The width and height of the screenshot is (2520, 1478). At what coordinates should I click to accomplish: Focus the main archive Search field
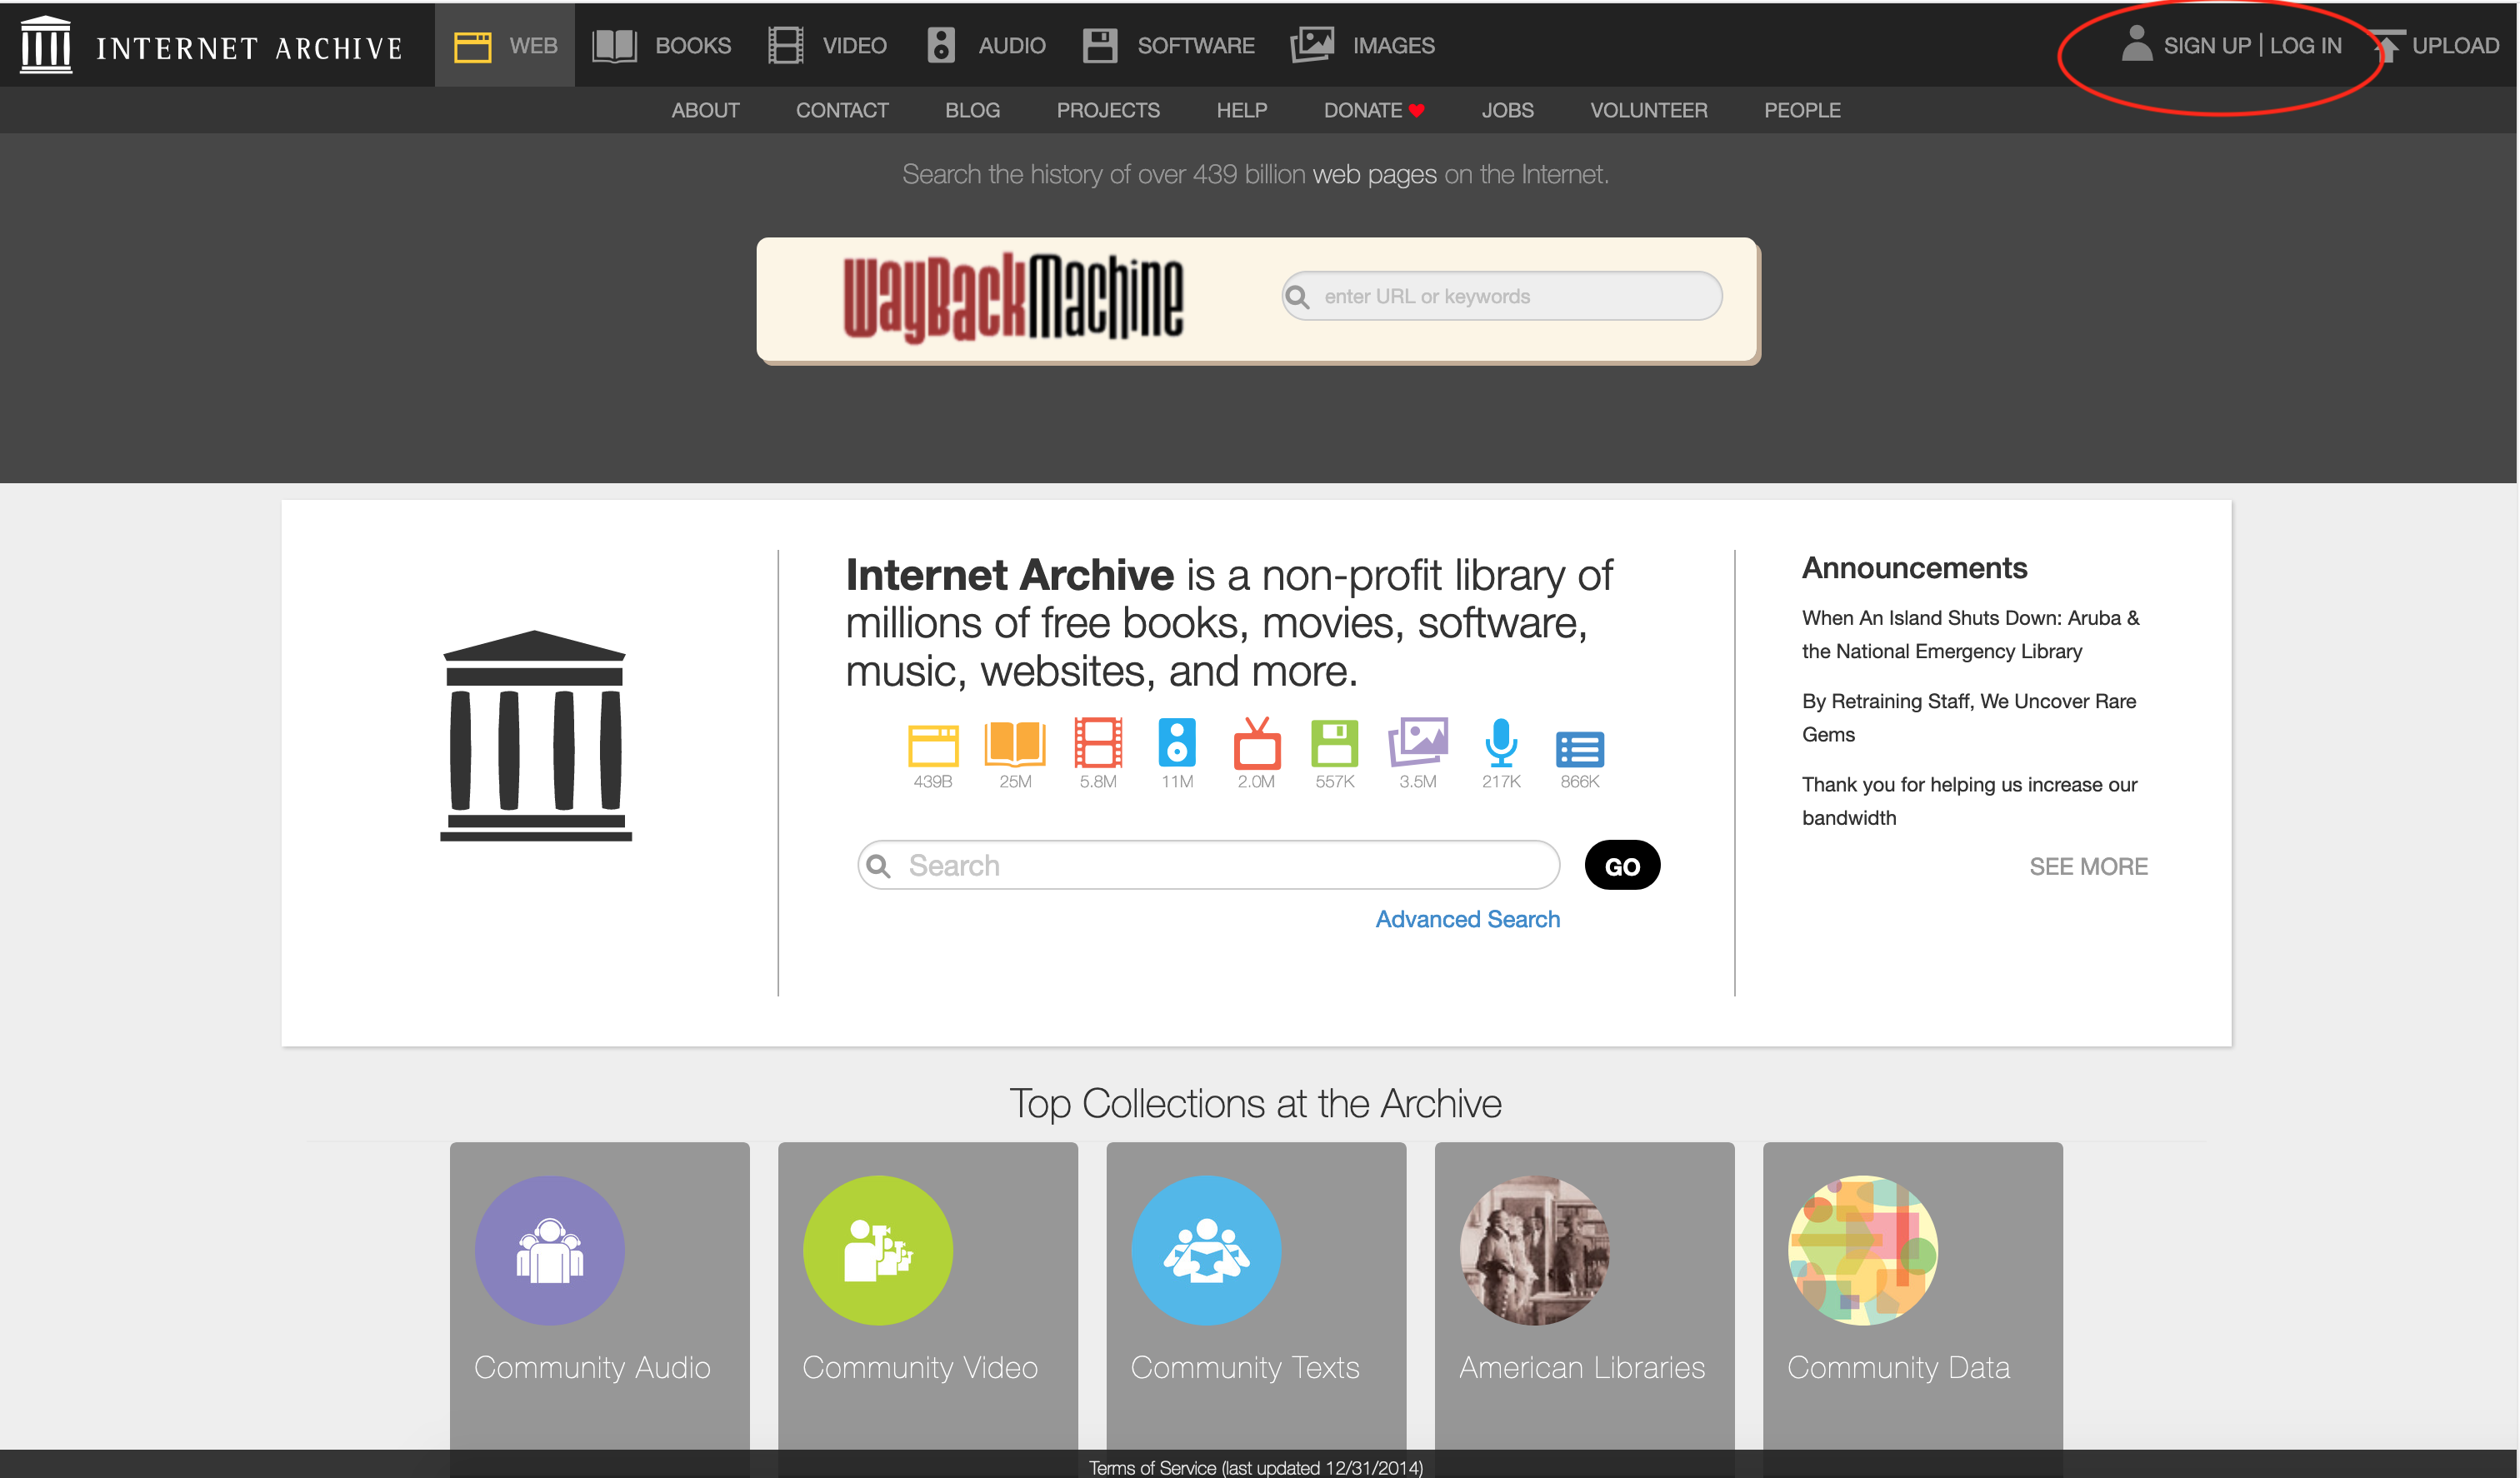tap(1208, 866)
